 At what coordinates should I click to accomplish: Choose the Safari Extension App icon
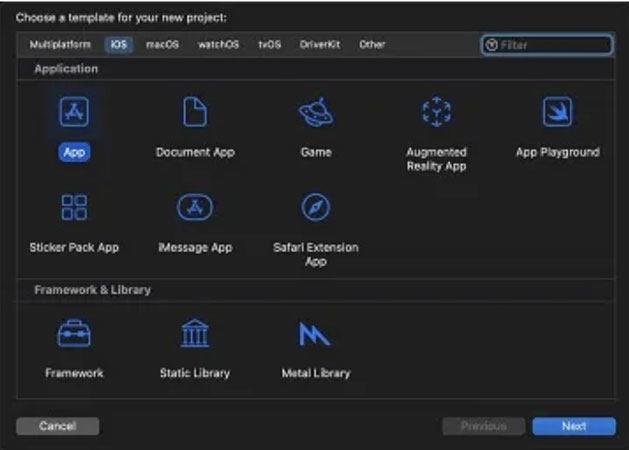316,208
